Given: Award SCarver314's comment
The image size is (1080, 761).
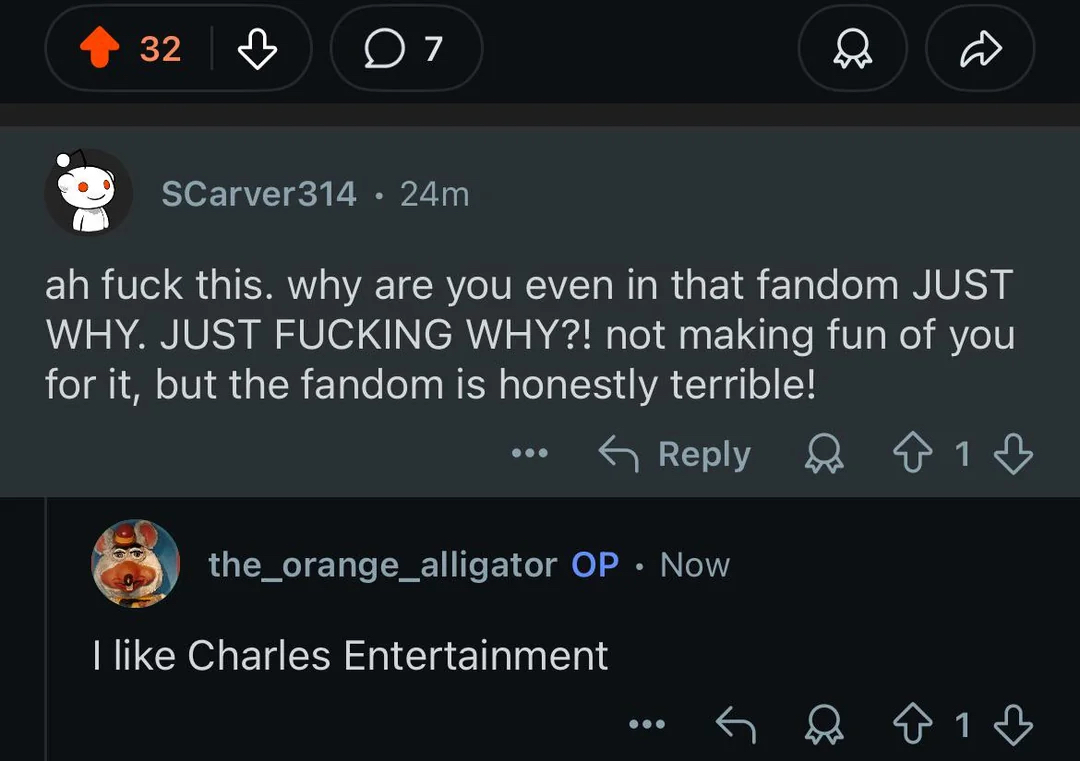Looking at the screenshot, I should pos(823,455).
